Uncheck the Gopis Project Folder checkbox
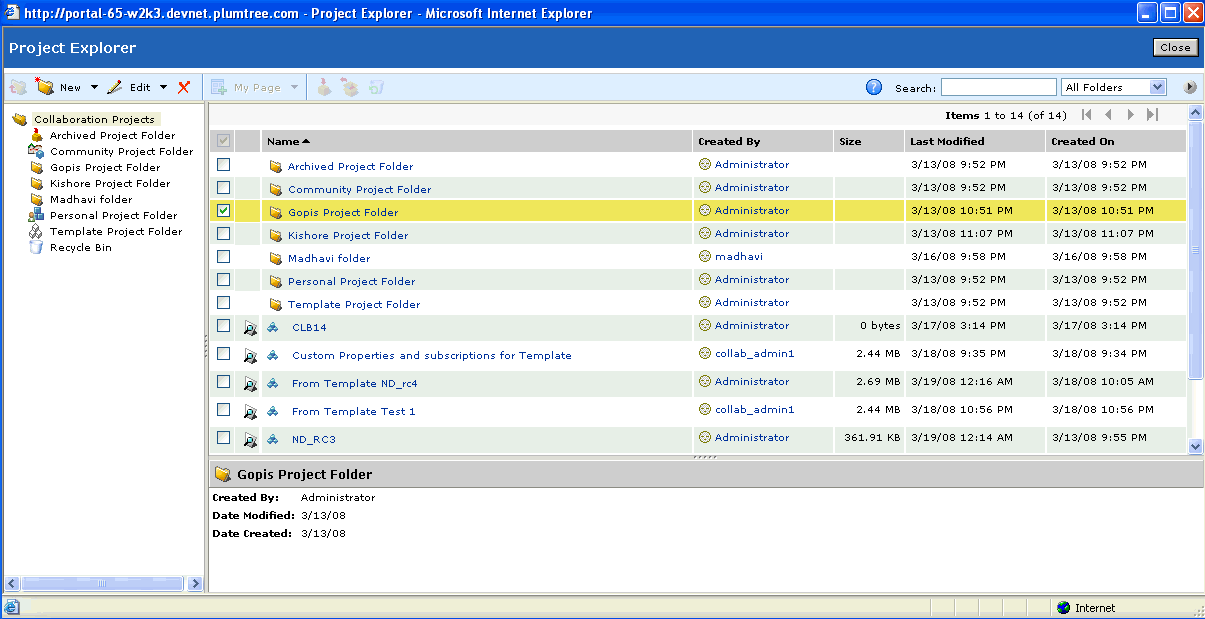Screen dimensions: 1205x619 point(224,210)
